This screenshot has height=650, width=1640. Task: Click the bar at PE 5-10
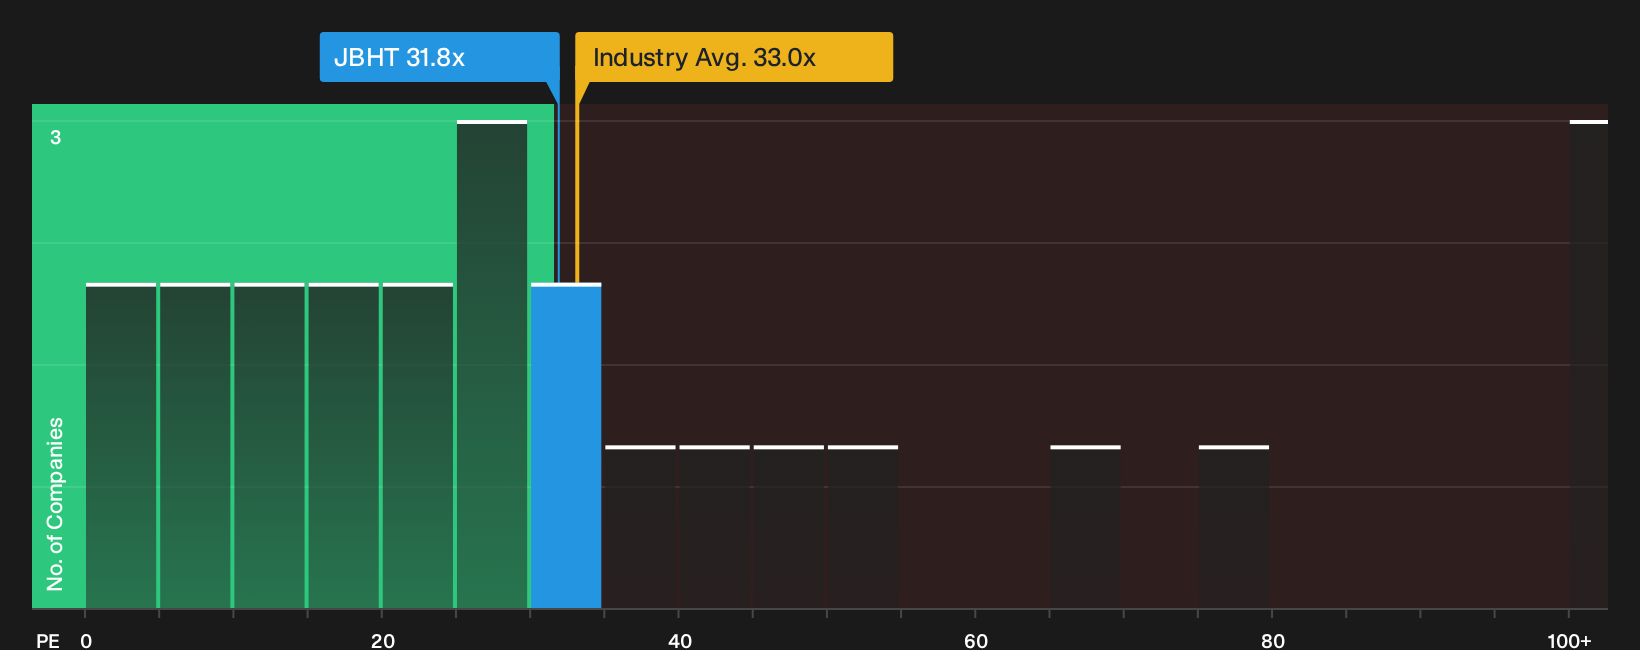(195, 446)
